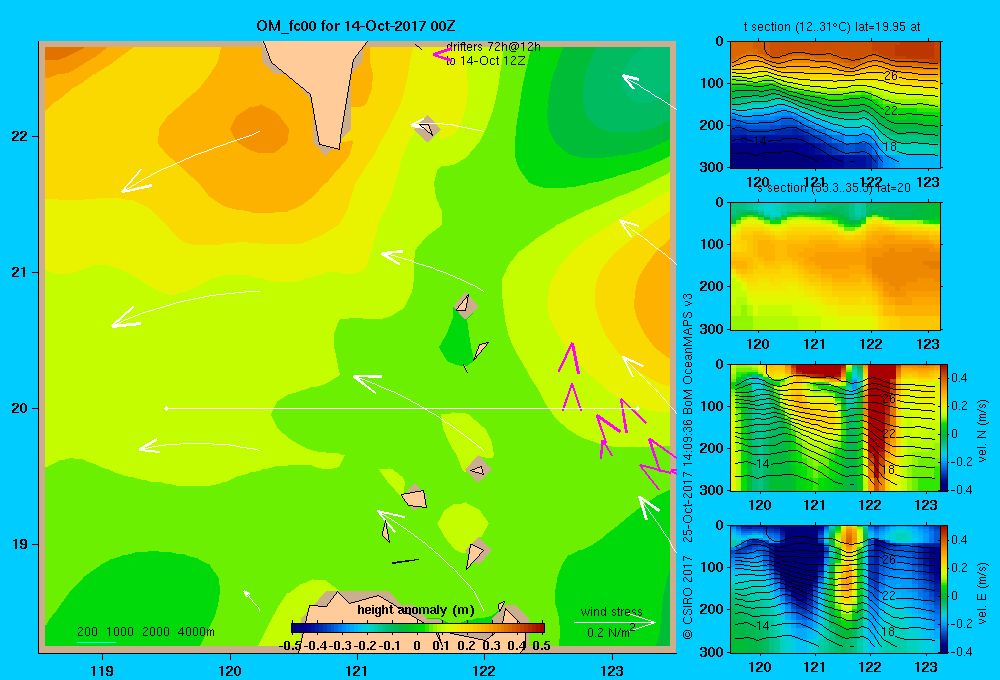Click the wind stress reference arrow
Image resolution: width=1000 pixels, height=680 pixels.
coord(614,622)
